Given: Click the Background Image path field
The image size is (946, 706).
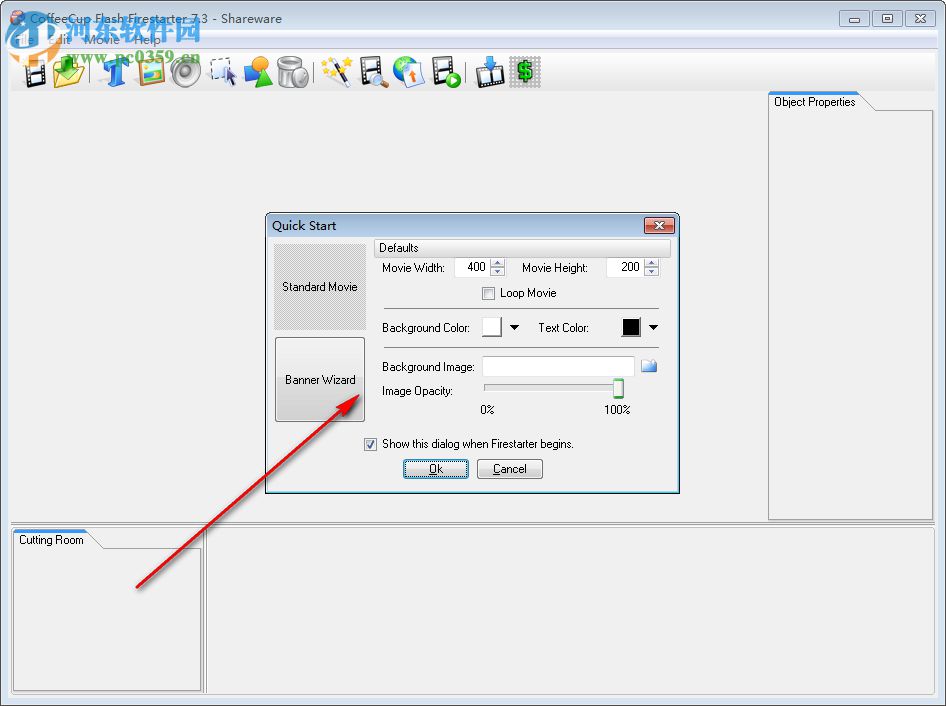Looking at the screenshot, I should point(559,366).
